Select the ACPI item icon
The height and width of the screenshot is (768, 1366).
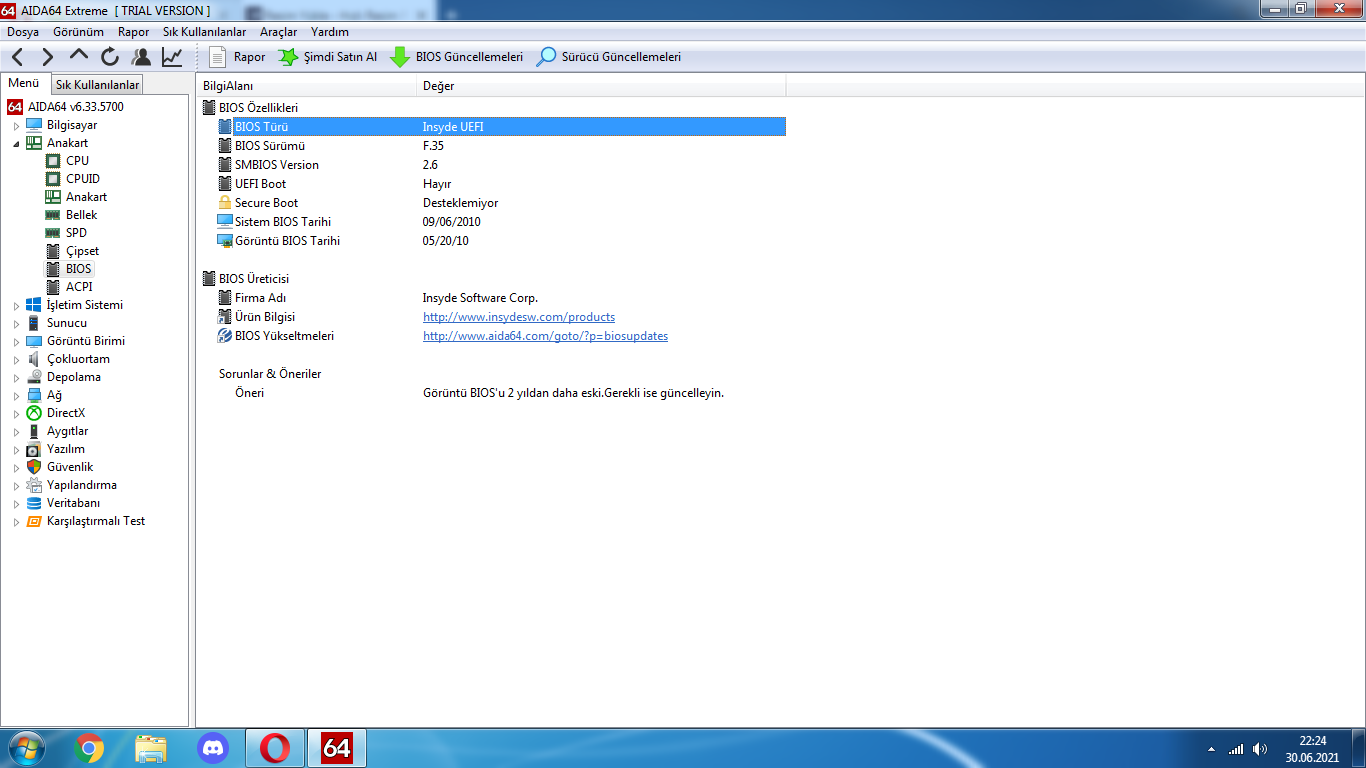pyautogui.click(x=53, y=287)
